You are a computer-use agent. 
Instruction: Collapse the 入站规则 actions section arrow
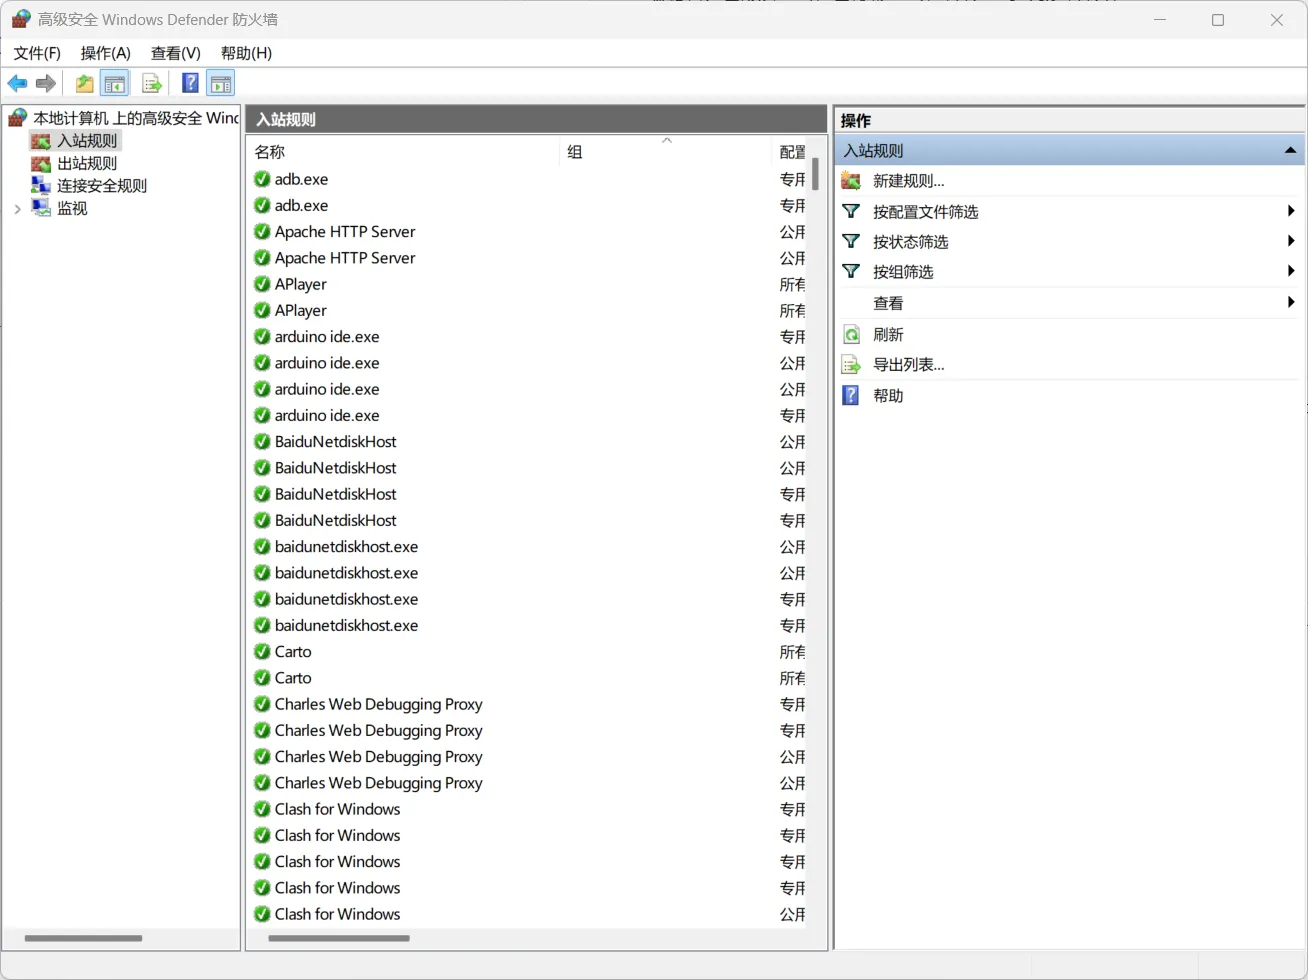click(x=1290, y=150)
